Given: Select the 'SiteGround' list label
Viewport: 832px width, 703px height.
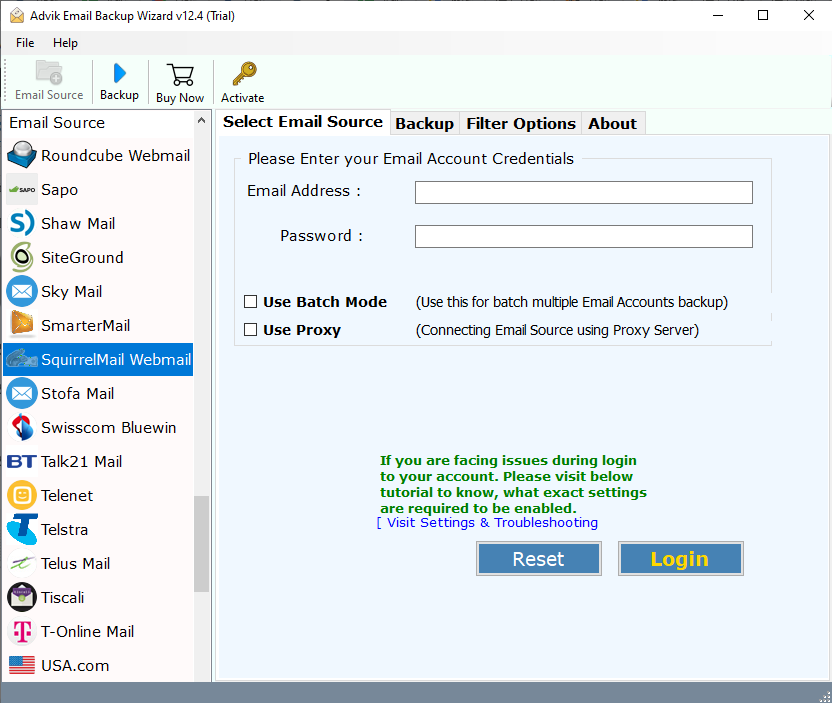Looking at the screenshot, I should pos(82,257).
